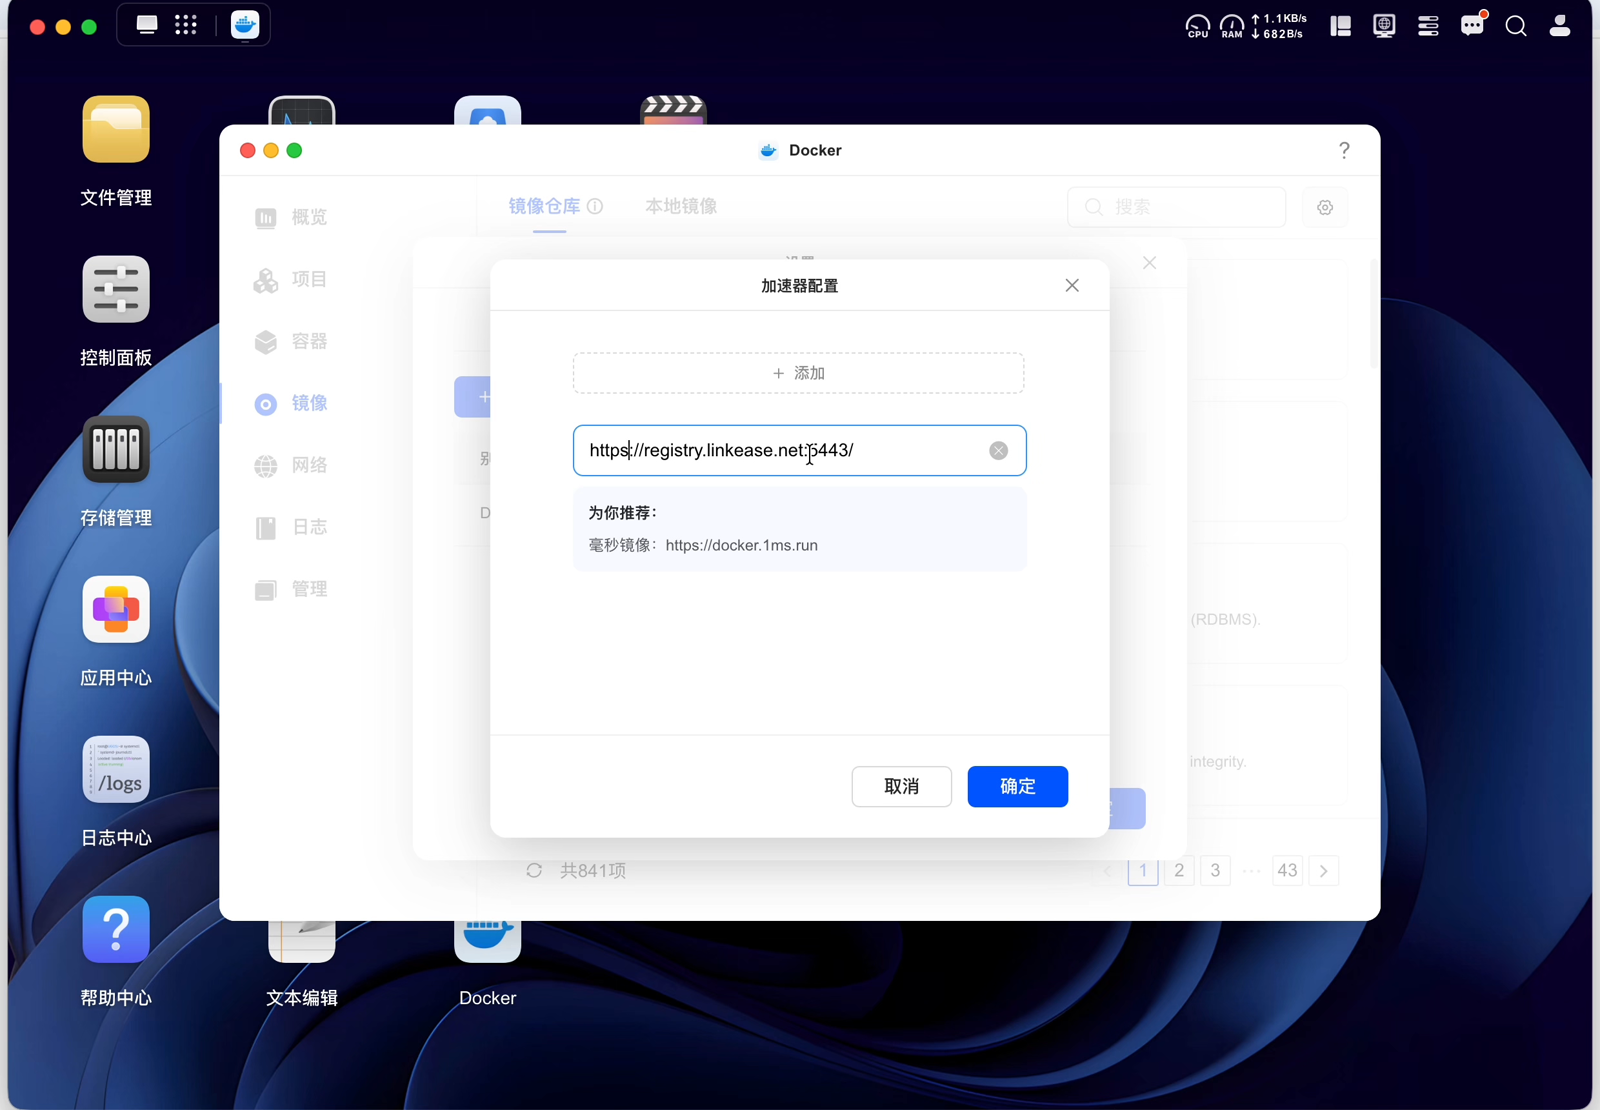Image resolution: width=1600 pixels, height=1110 pixels.
Task: Clear the accelerator URL field
Action: (x=998, y=450)
